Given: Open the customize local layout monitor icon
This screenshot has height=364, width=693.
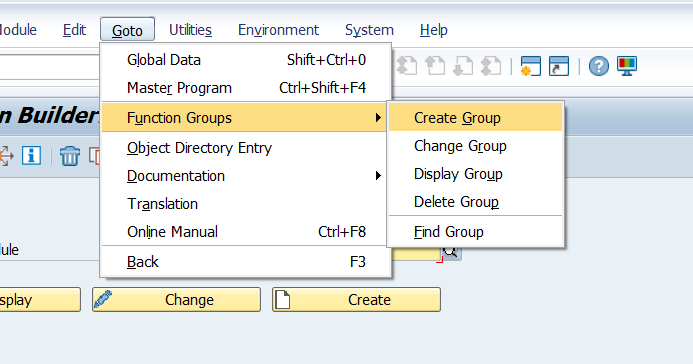Looking at the screenshot, I should click(x=627, y=66).
